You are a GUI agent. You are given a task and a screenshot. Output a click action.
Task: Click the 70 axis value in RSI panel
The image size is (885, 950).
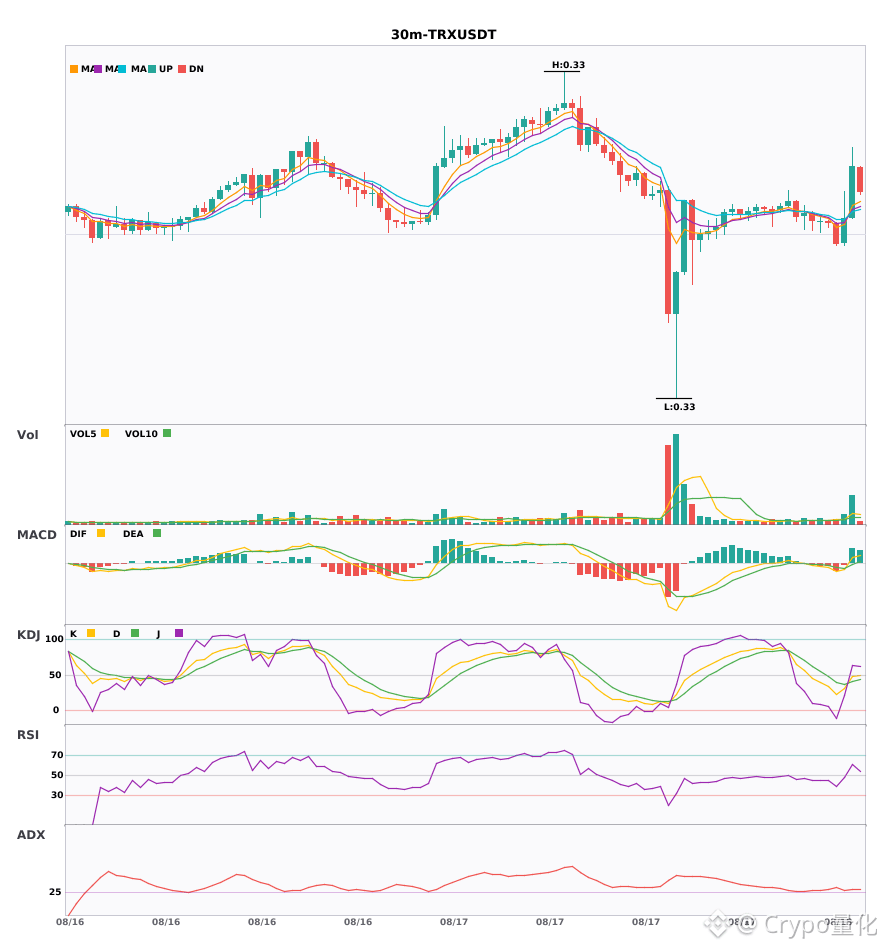click(57, 755)
